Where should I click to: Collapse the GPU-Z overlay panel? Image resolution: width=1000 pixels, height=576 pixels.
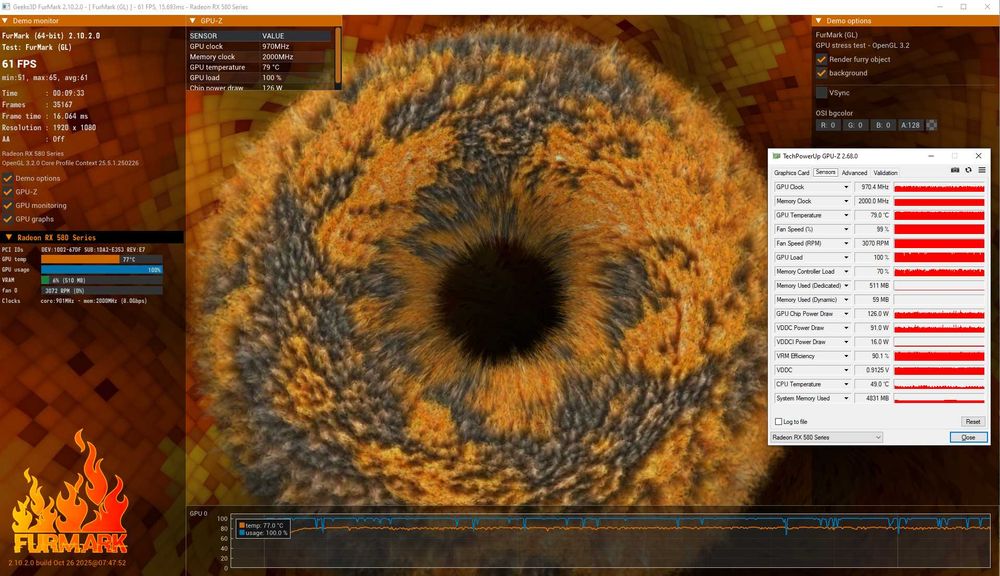(193, 20)
